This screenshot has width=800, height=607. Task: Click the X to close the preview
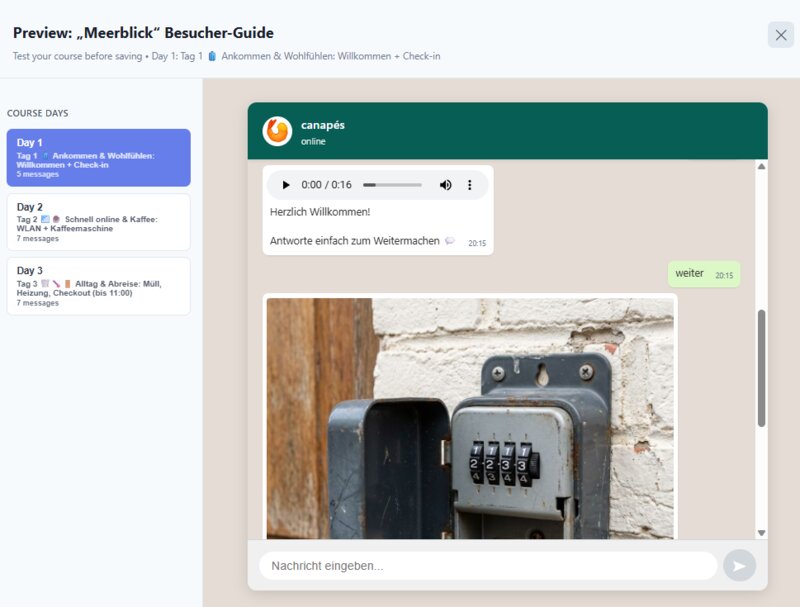click(779, 34)
